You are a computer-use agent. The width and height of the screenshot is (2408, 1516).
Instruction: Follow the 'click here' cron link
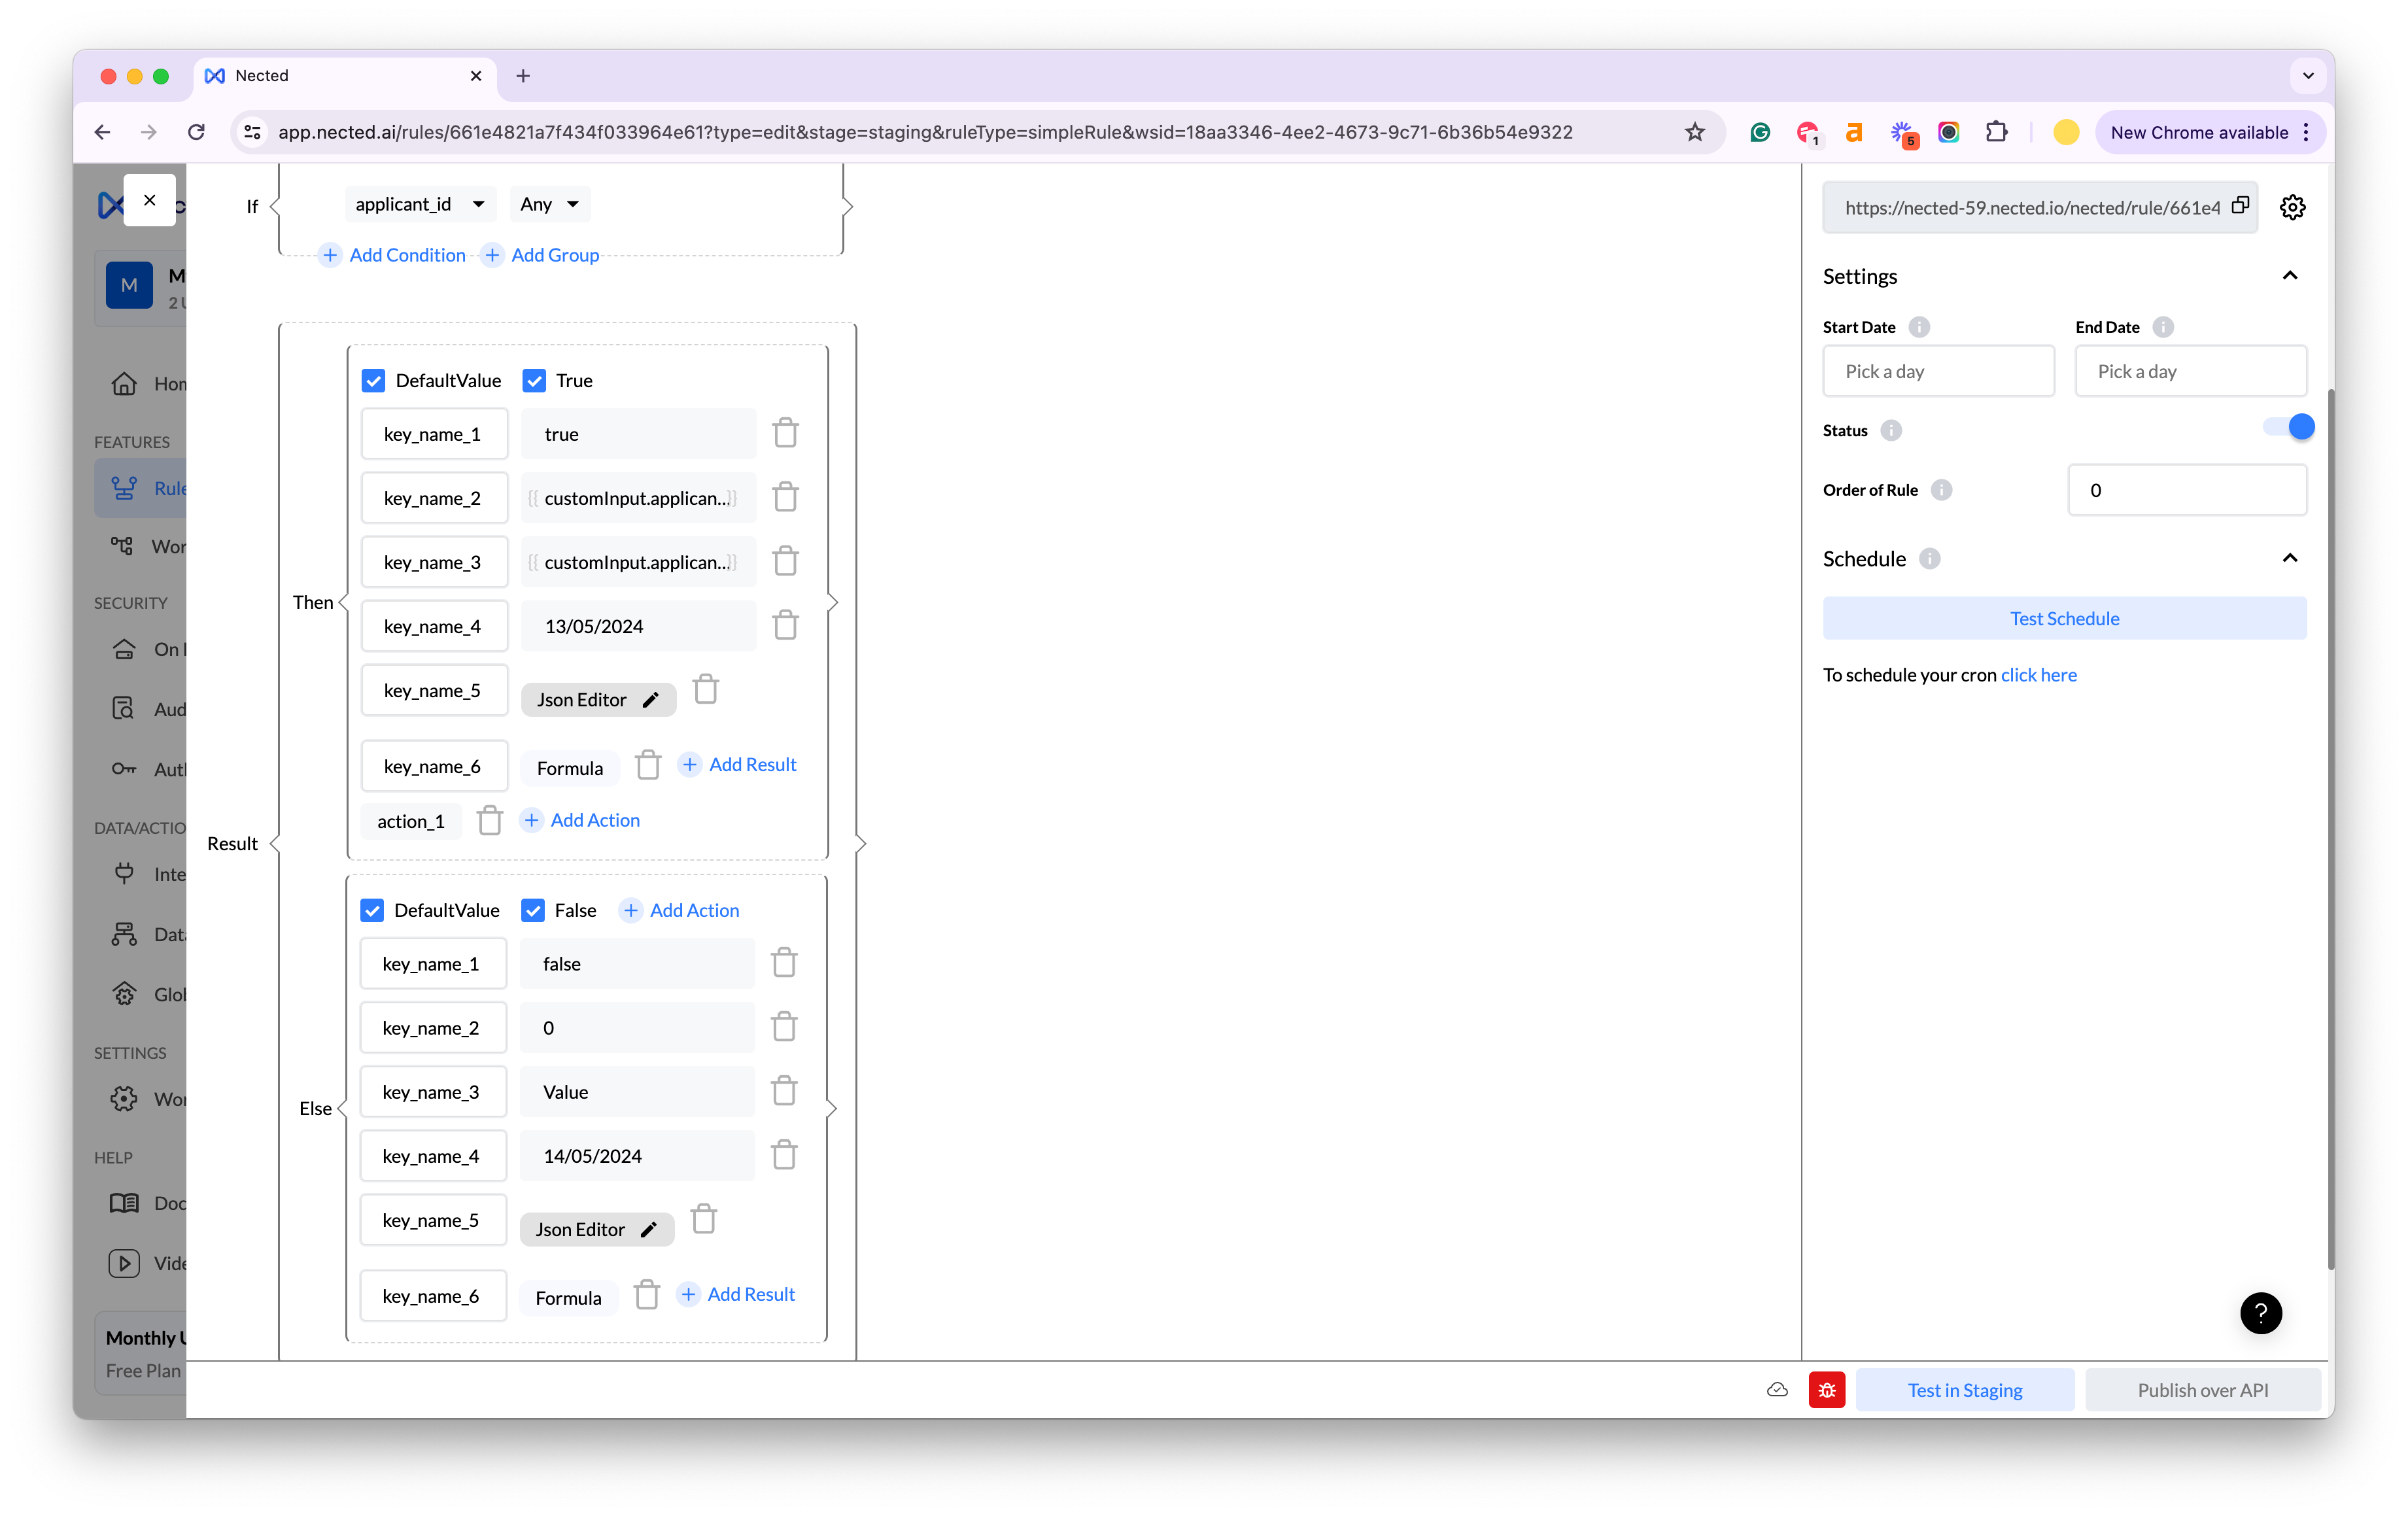[x=2038, y=675]
